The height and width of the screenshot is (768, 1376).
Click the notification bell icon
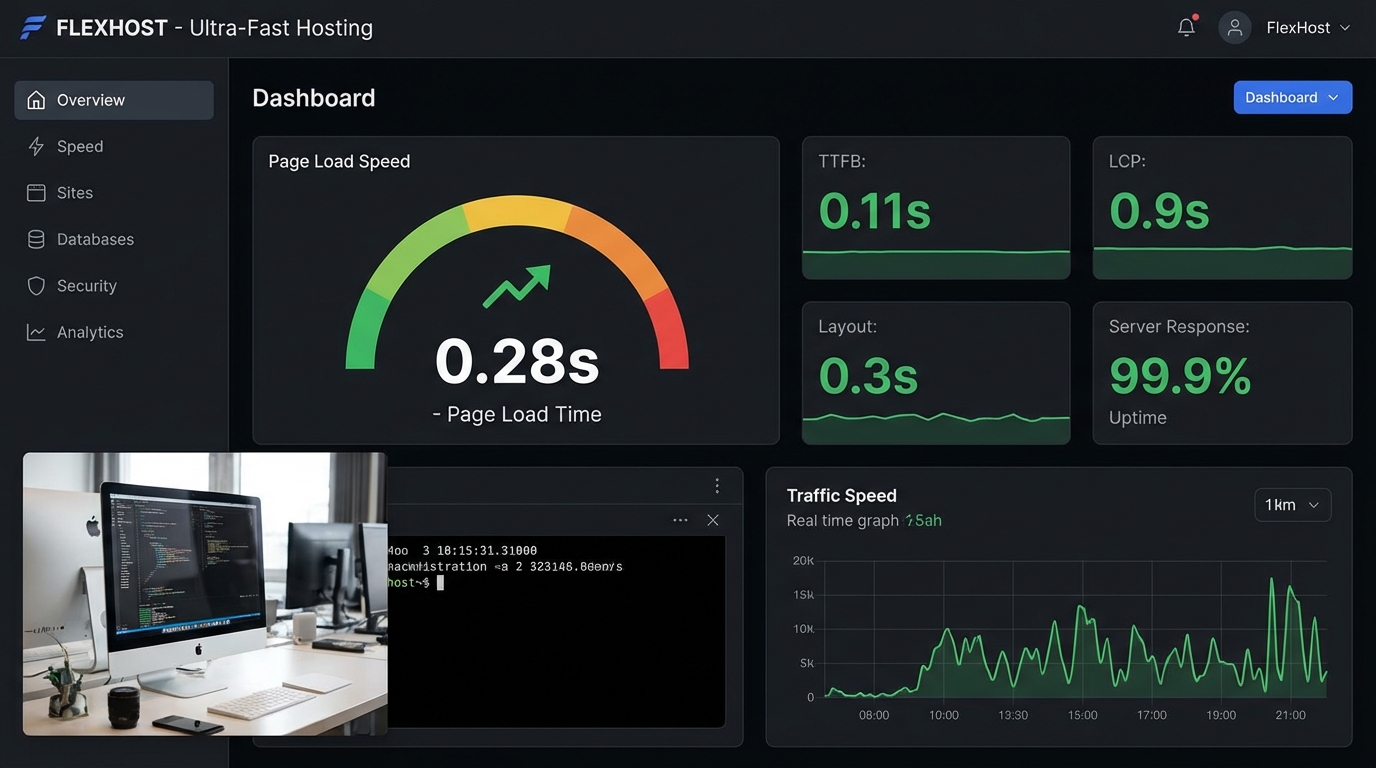point(1186,27)
